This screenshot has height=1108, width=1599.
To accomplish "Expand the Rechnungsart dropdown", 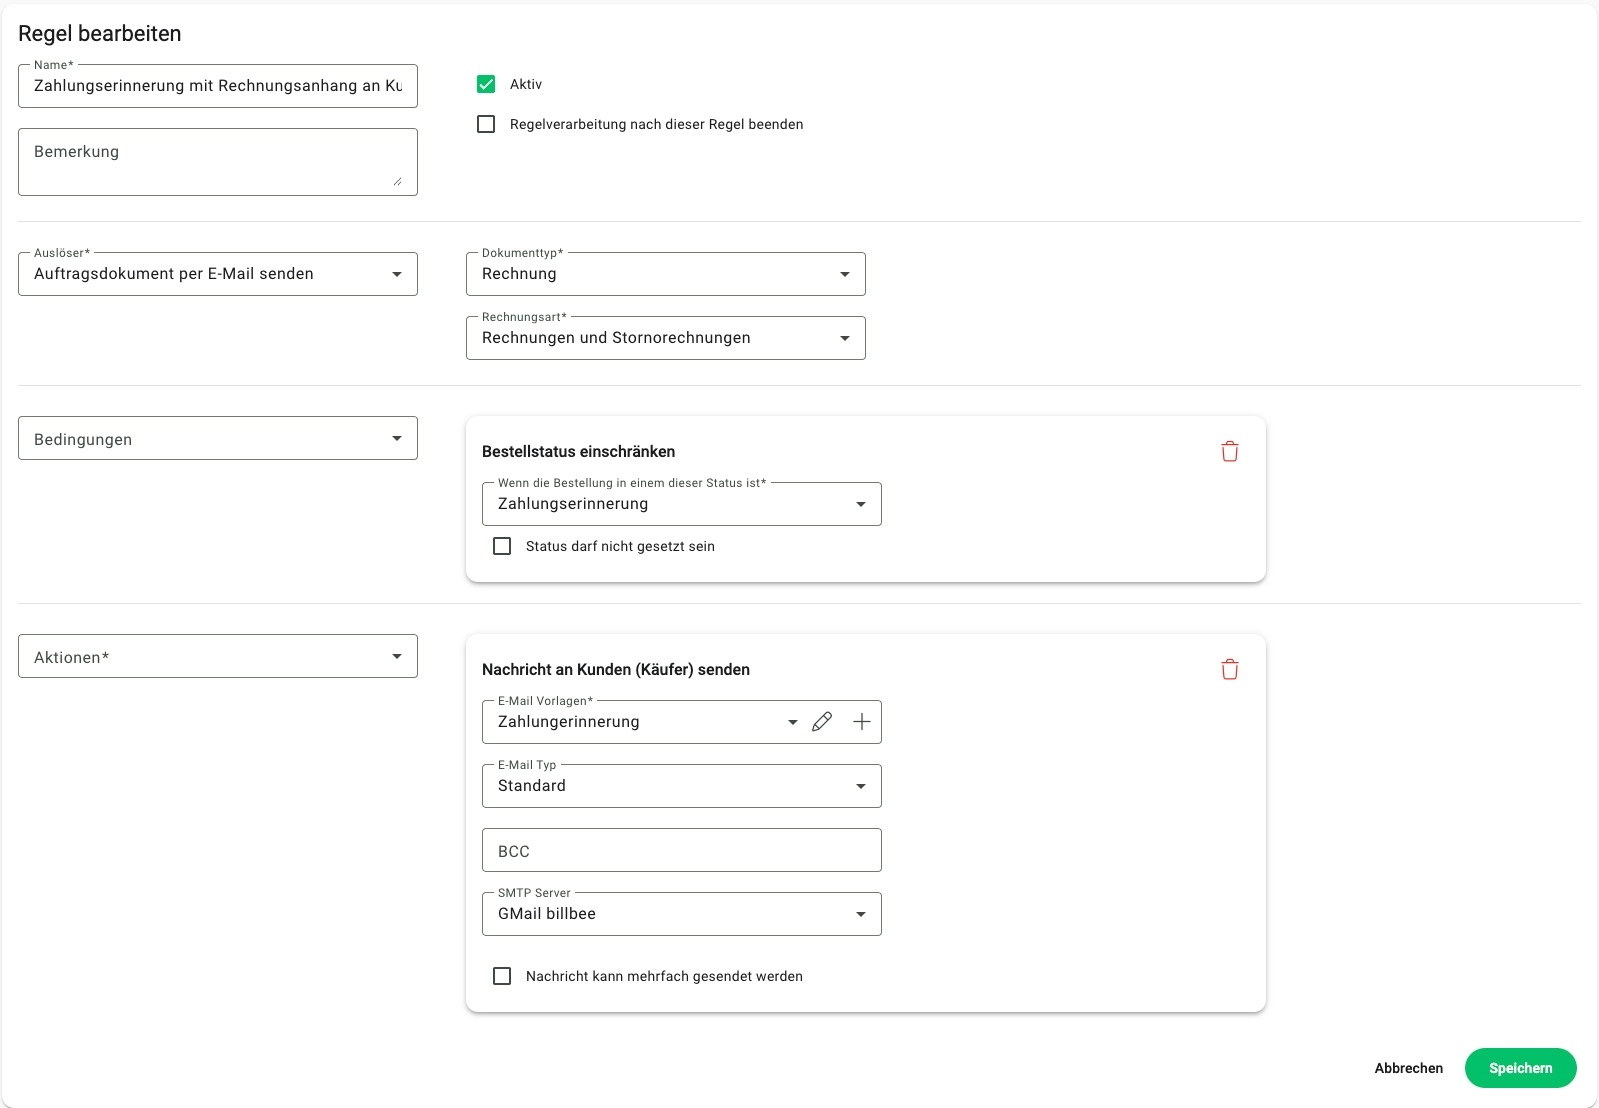I will [x=666, y=338].
